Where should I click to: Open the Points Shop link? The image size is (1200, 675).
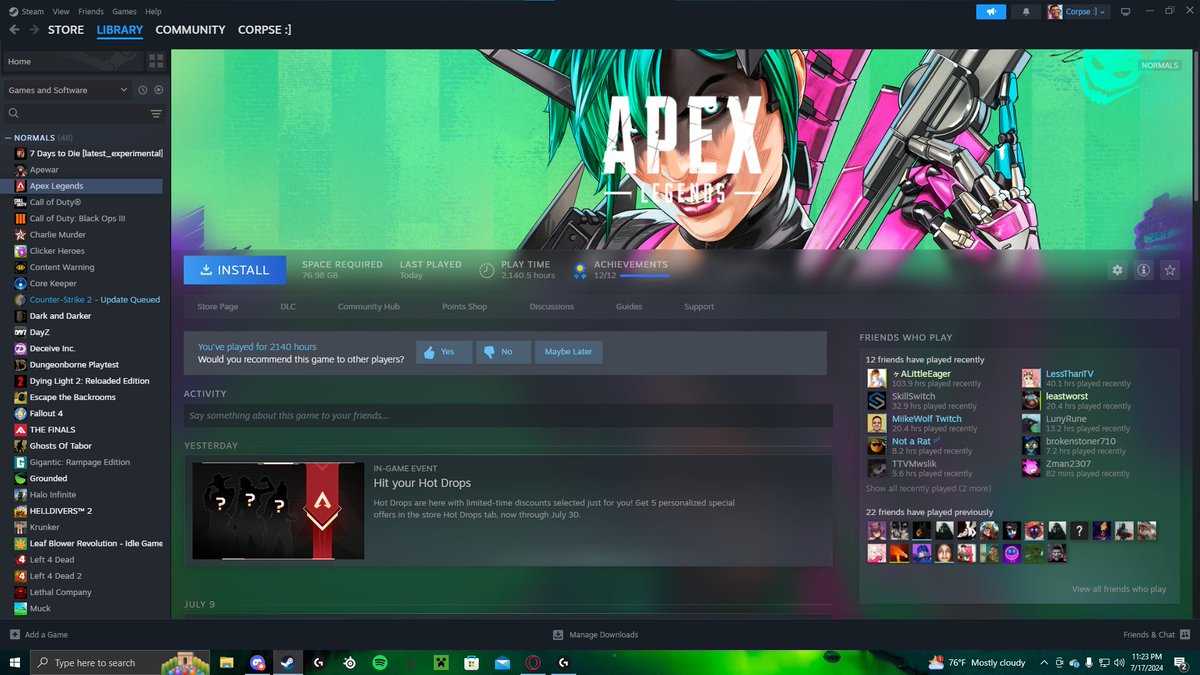(x=465, y=307)
